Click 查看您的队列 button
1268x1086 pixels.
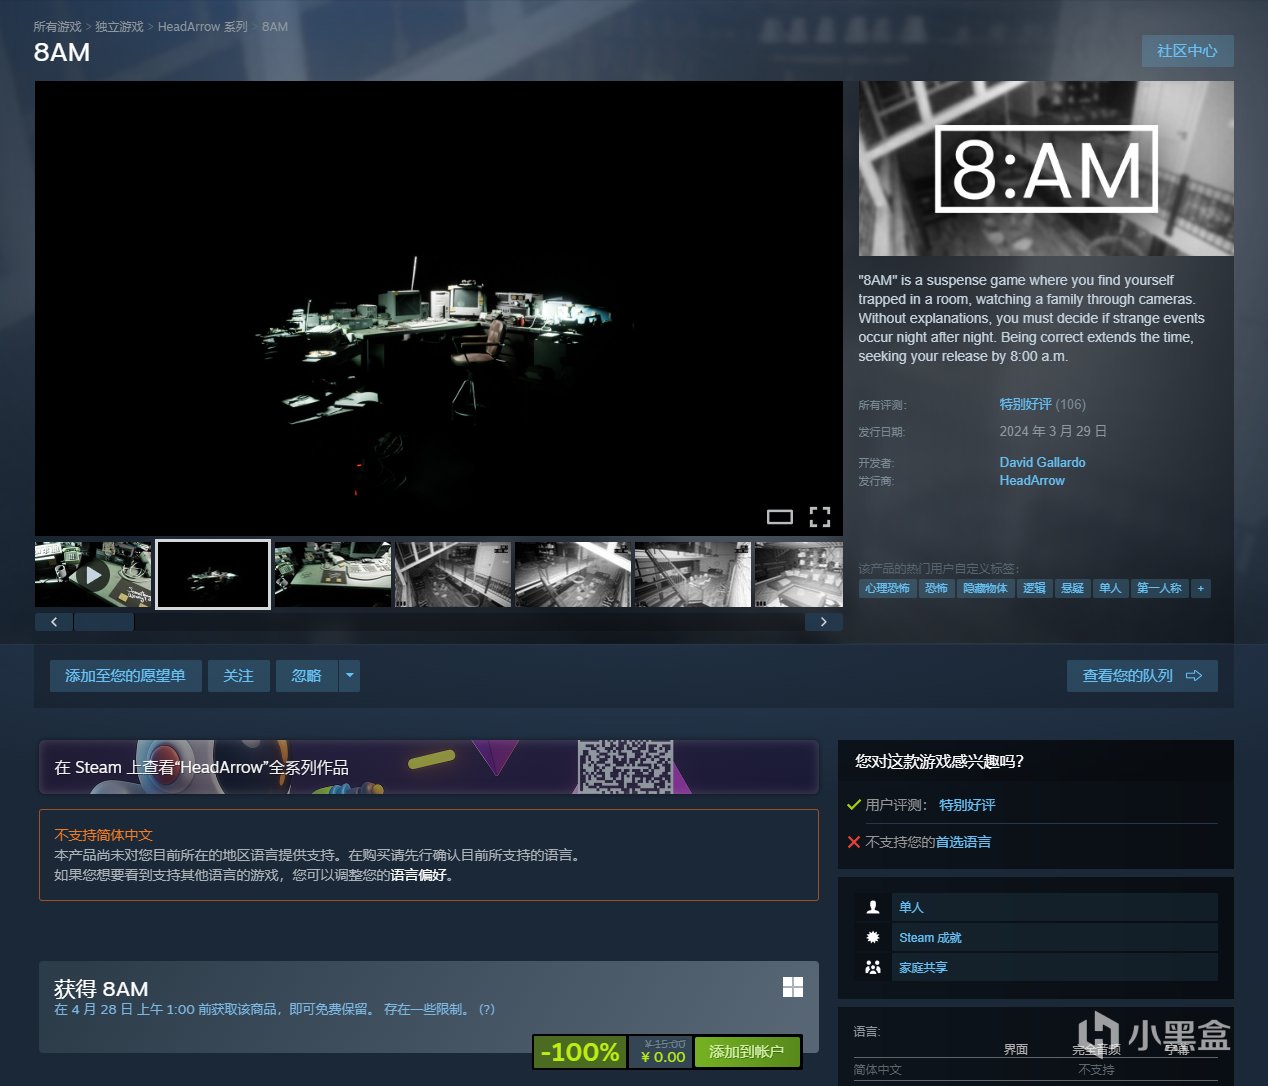click(x=1142, y=676)
